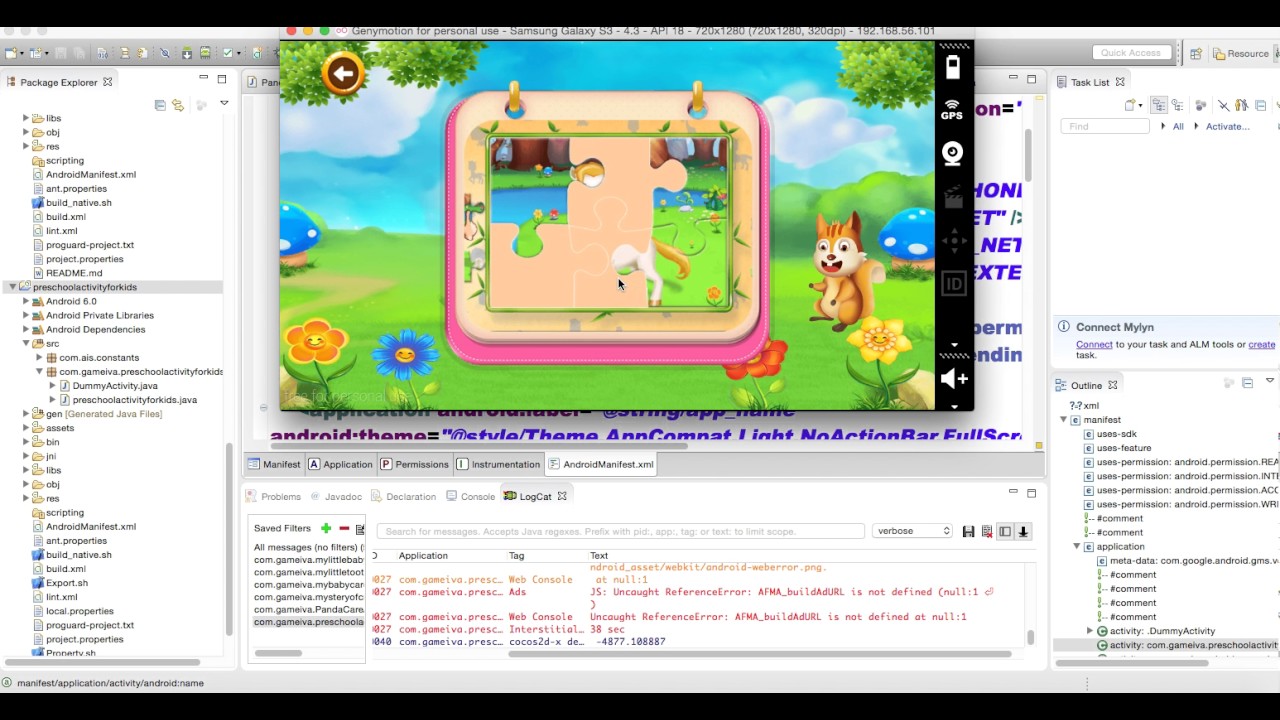Image resolution: width=1280 pixels, height=720 pixels.
Task: Collapse the src folder
Action: point(26,343)
